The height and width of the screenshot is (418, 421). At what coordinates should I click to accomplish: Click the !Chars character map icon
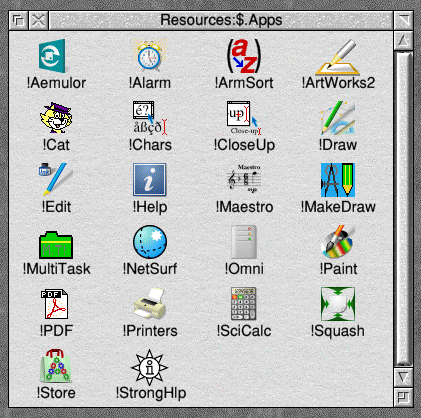tap(150, 118)
